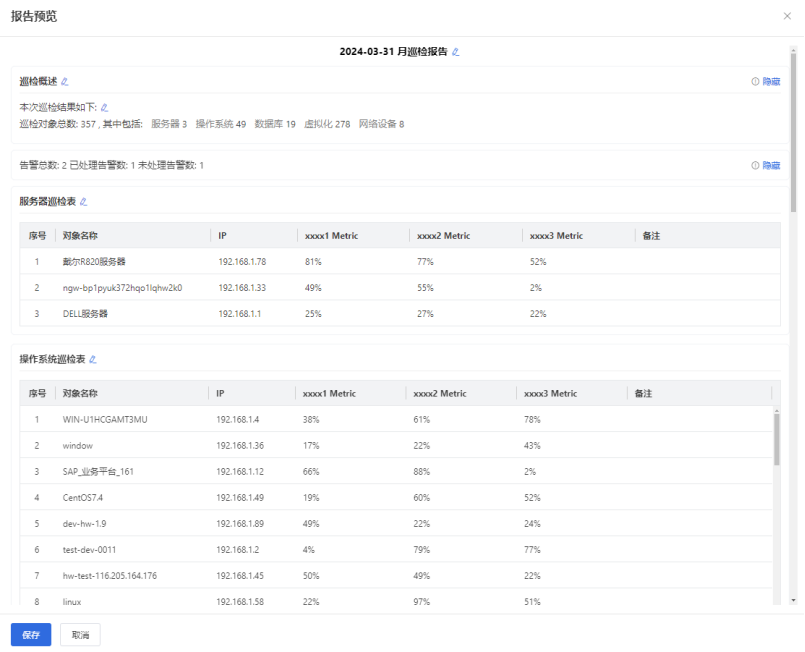Click IP 192.168.1.1 in server table

[x=240, y=314]
